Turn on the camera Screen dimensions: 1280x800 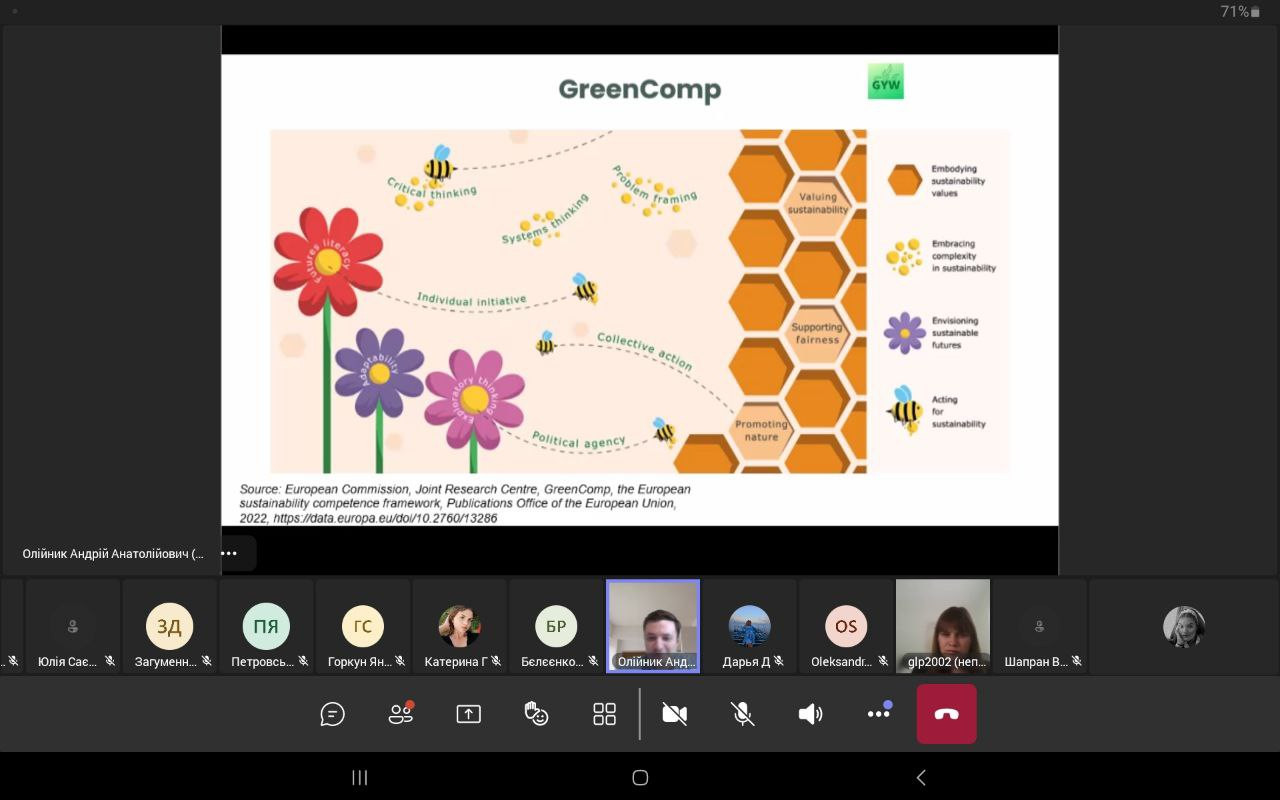(x=675, y=714)
